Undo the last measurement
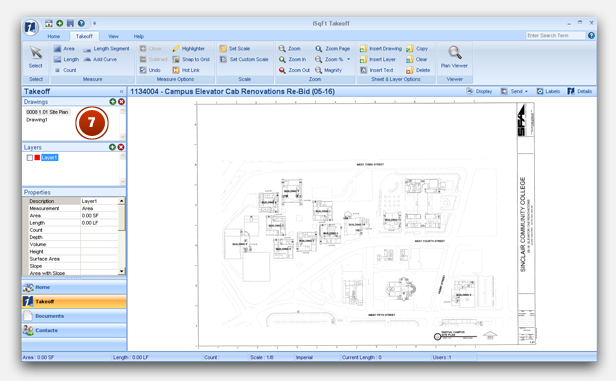The width and height of the screenshot is (616, 381). point(150,70)
